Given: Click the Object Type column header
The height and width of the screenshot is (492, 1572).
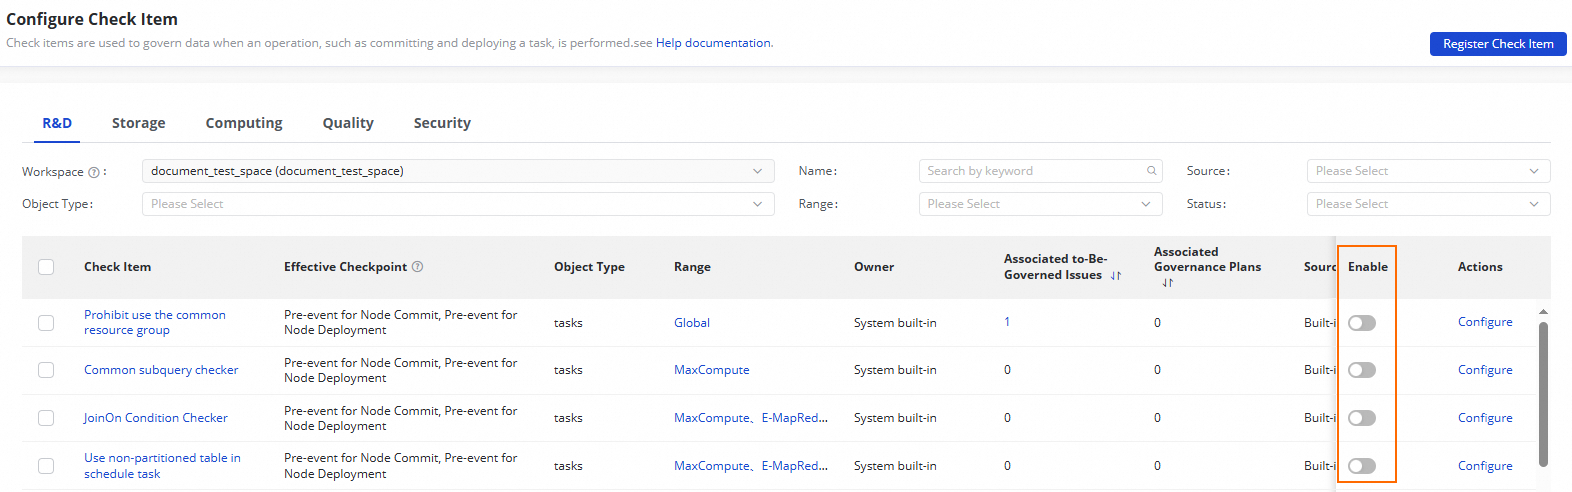Looking at the screenshot, I should tap(589, 267).
